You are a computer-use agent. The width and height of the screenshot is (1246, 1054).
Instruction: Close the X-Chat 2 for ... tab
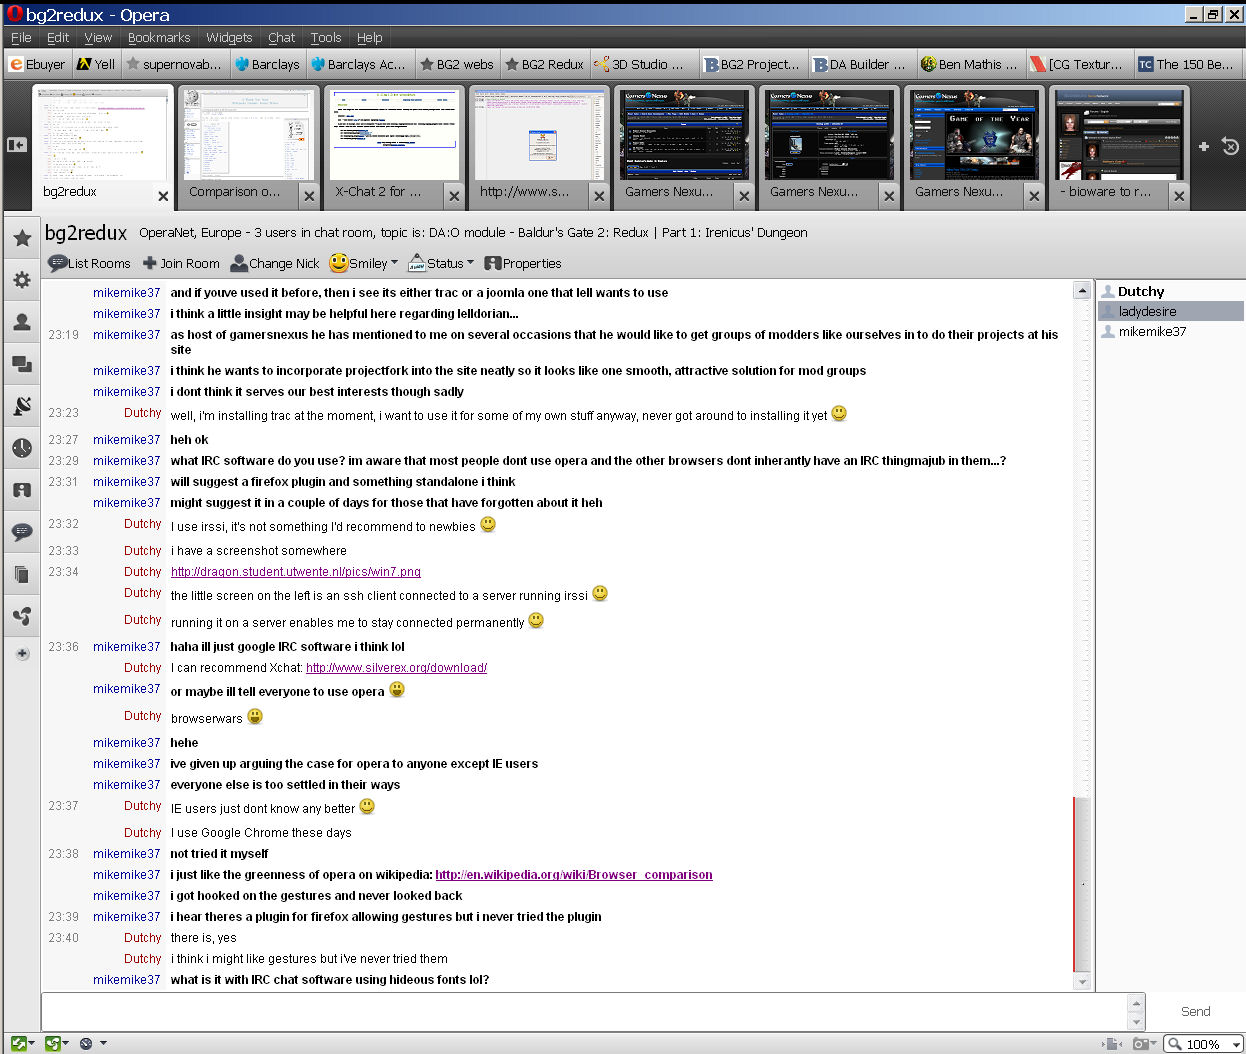click(454, 196)
